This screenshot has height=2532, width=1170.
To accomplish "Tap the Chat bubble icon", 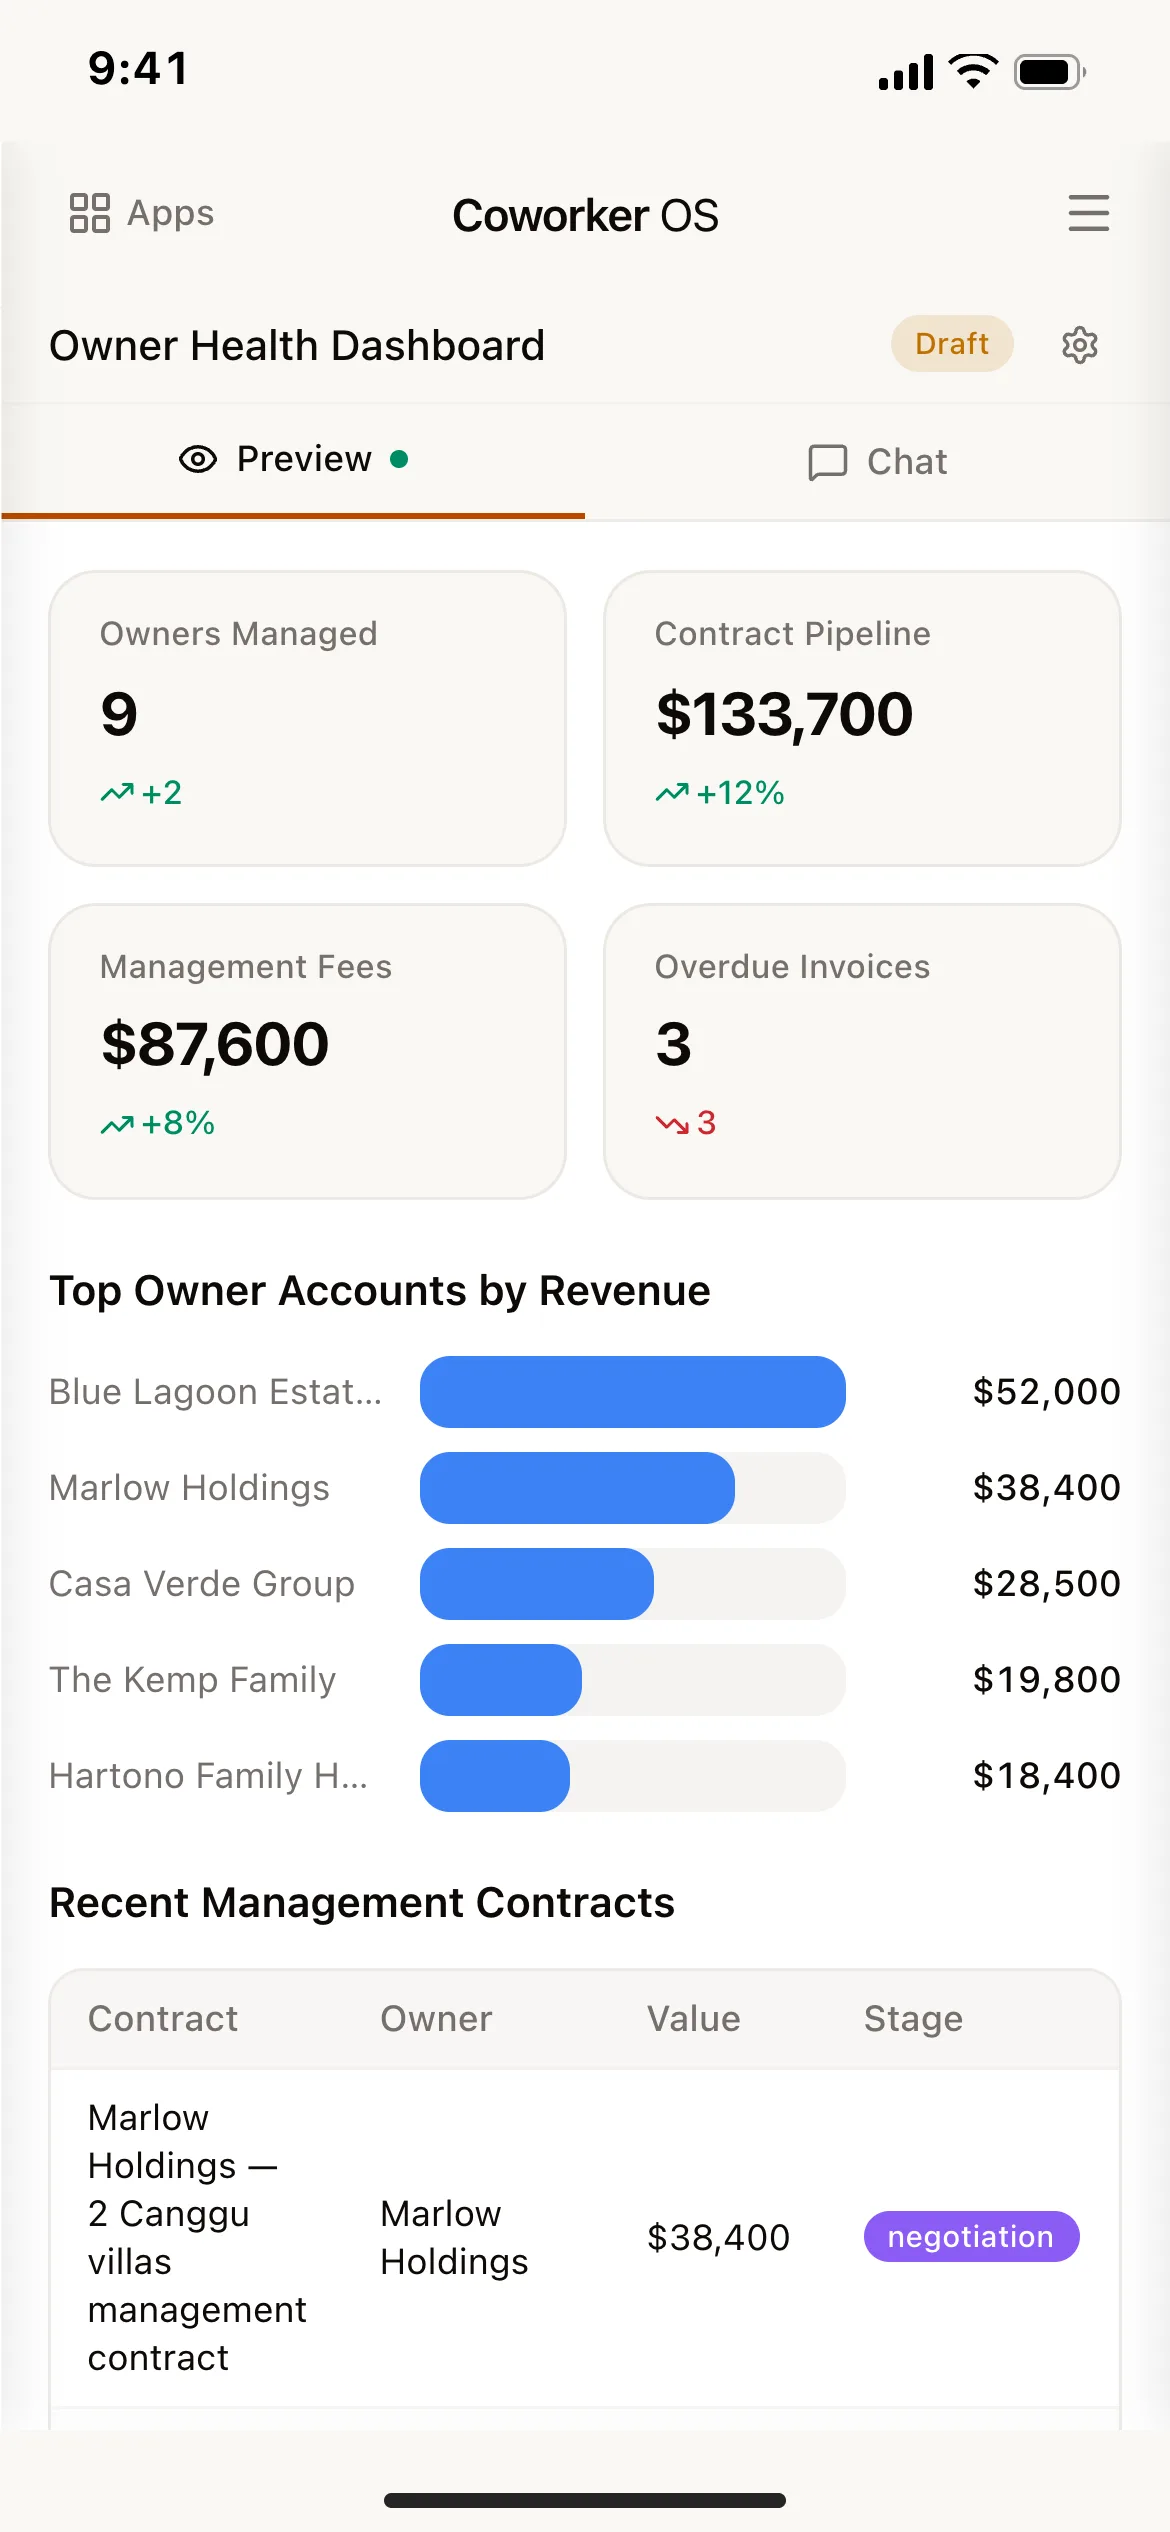I will coord(827,462).
